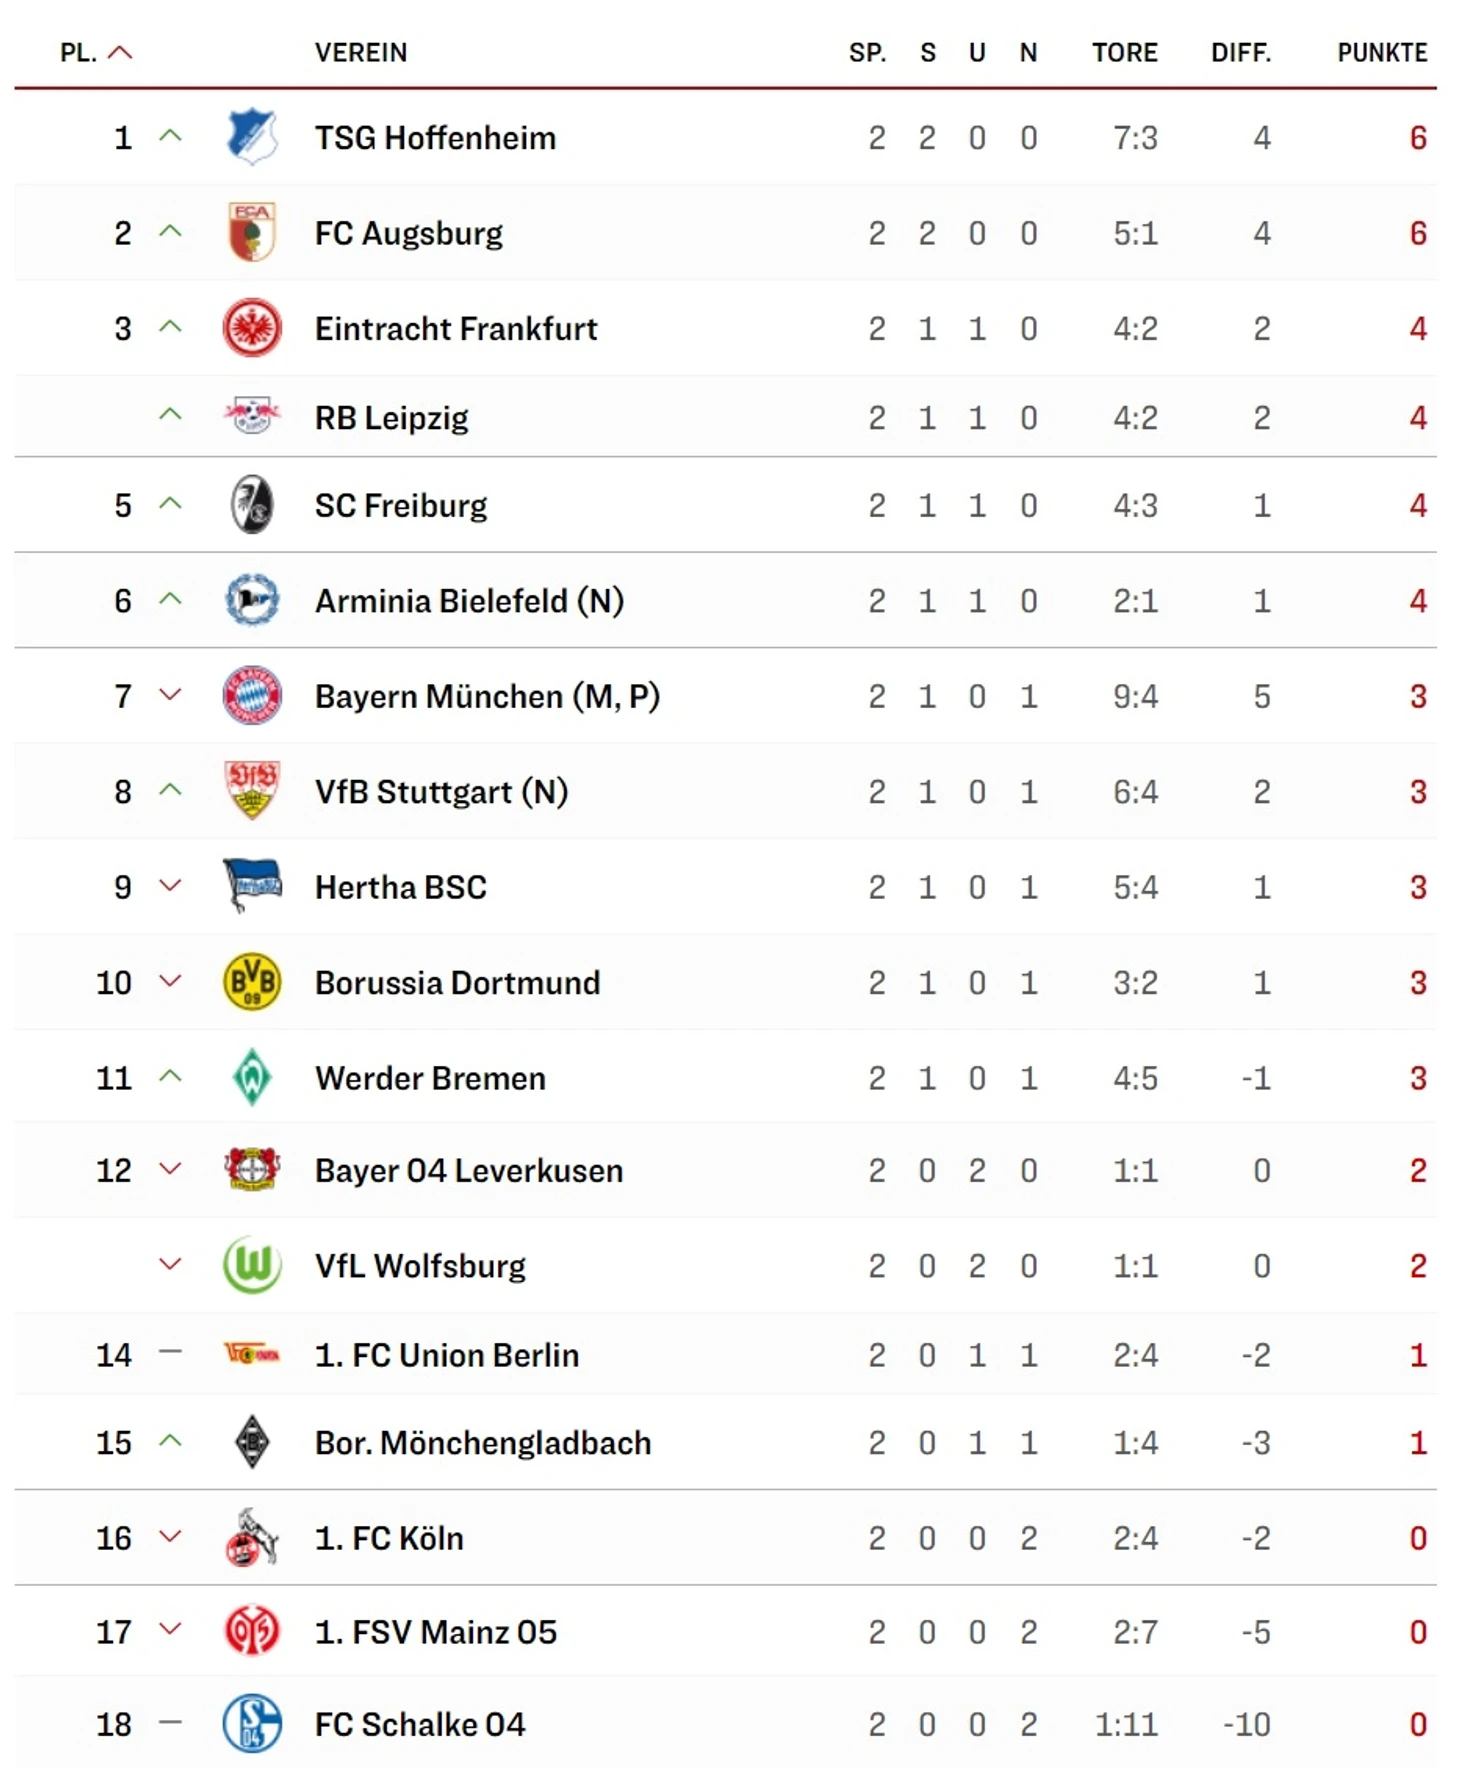Click the RB Leipzig bulls logo
The width and height of the screenshot is (1460, 1768).
[251, 416]
